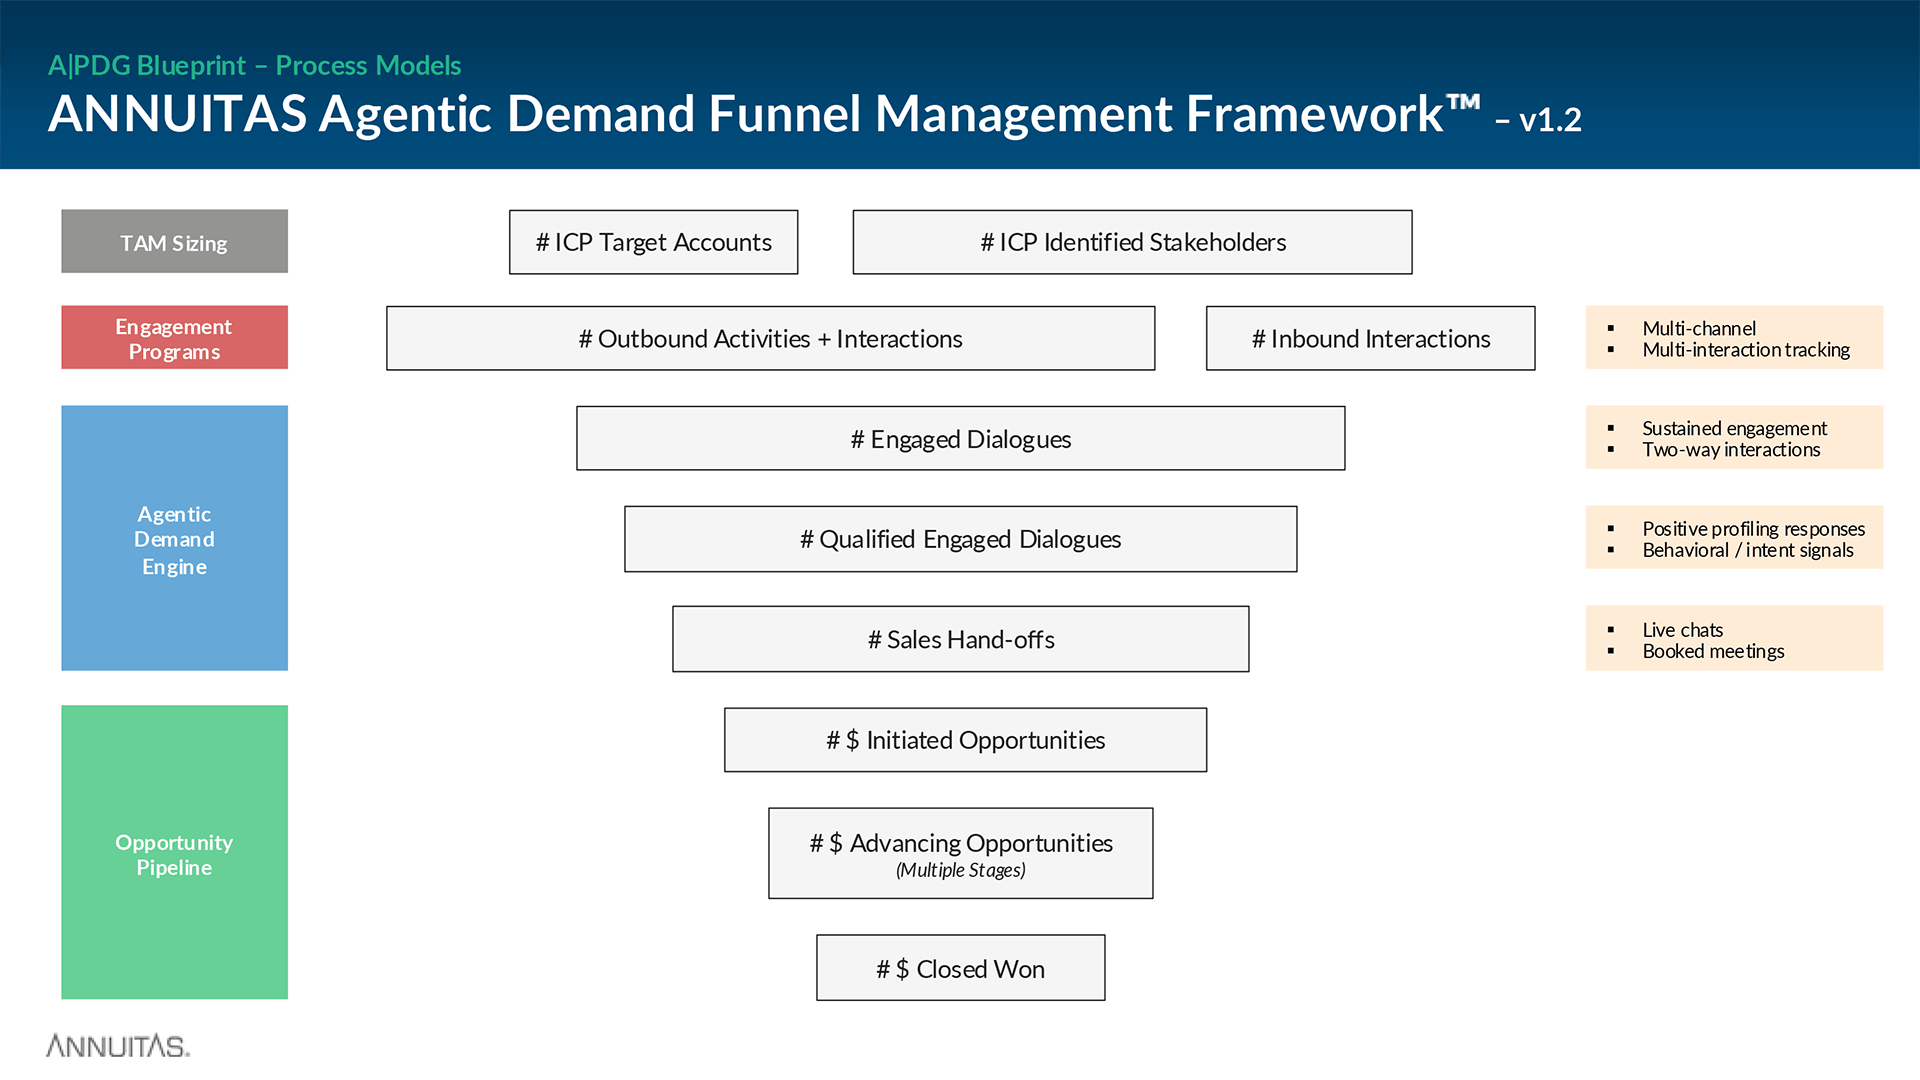Click the Booked meetings bullet
The height and width of the screenshot is (1080, 1920).
pyautogui.click(x=1713, y=651)
